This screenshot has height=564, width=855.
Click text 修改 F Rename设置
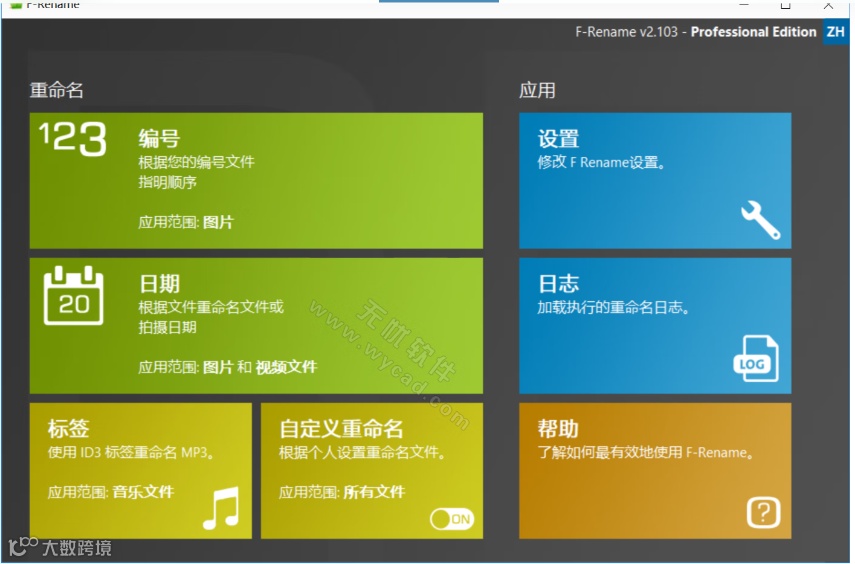point(601,162)
